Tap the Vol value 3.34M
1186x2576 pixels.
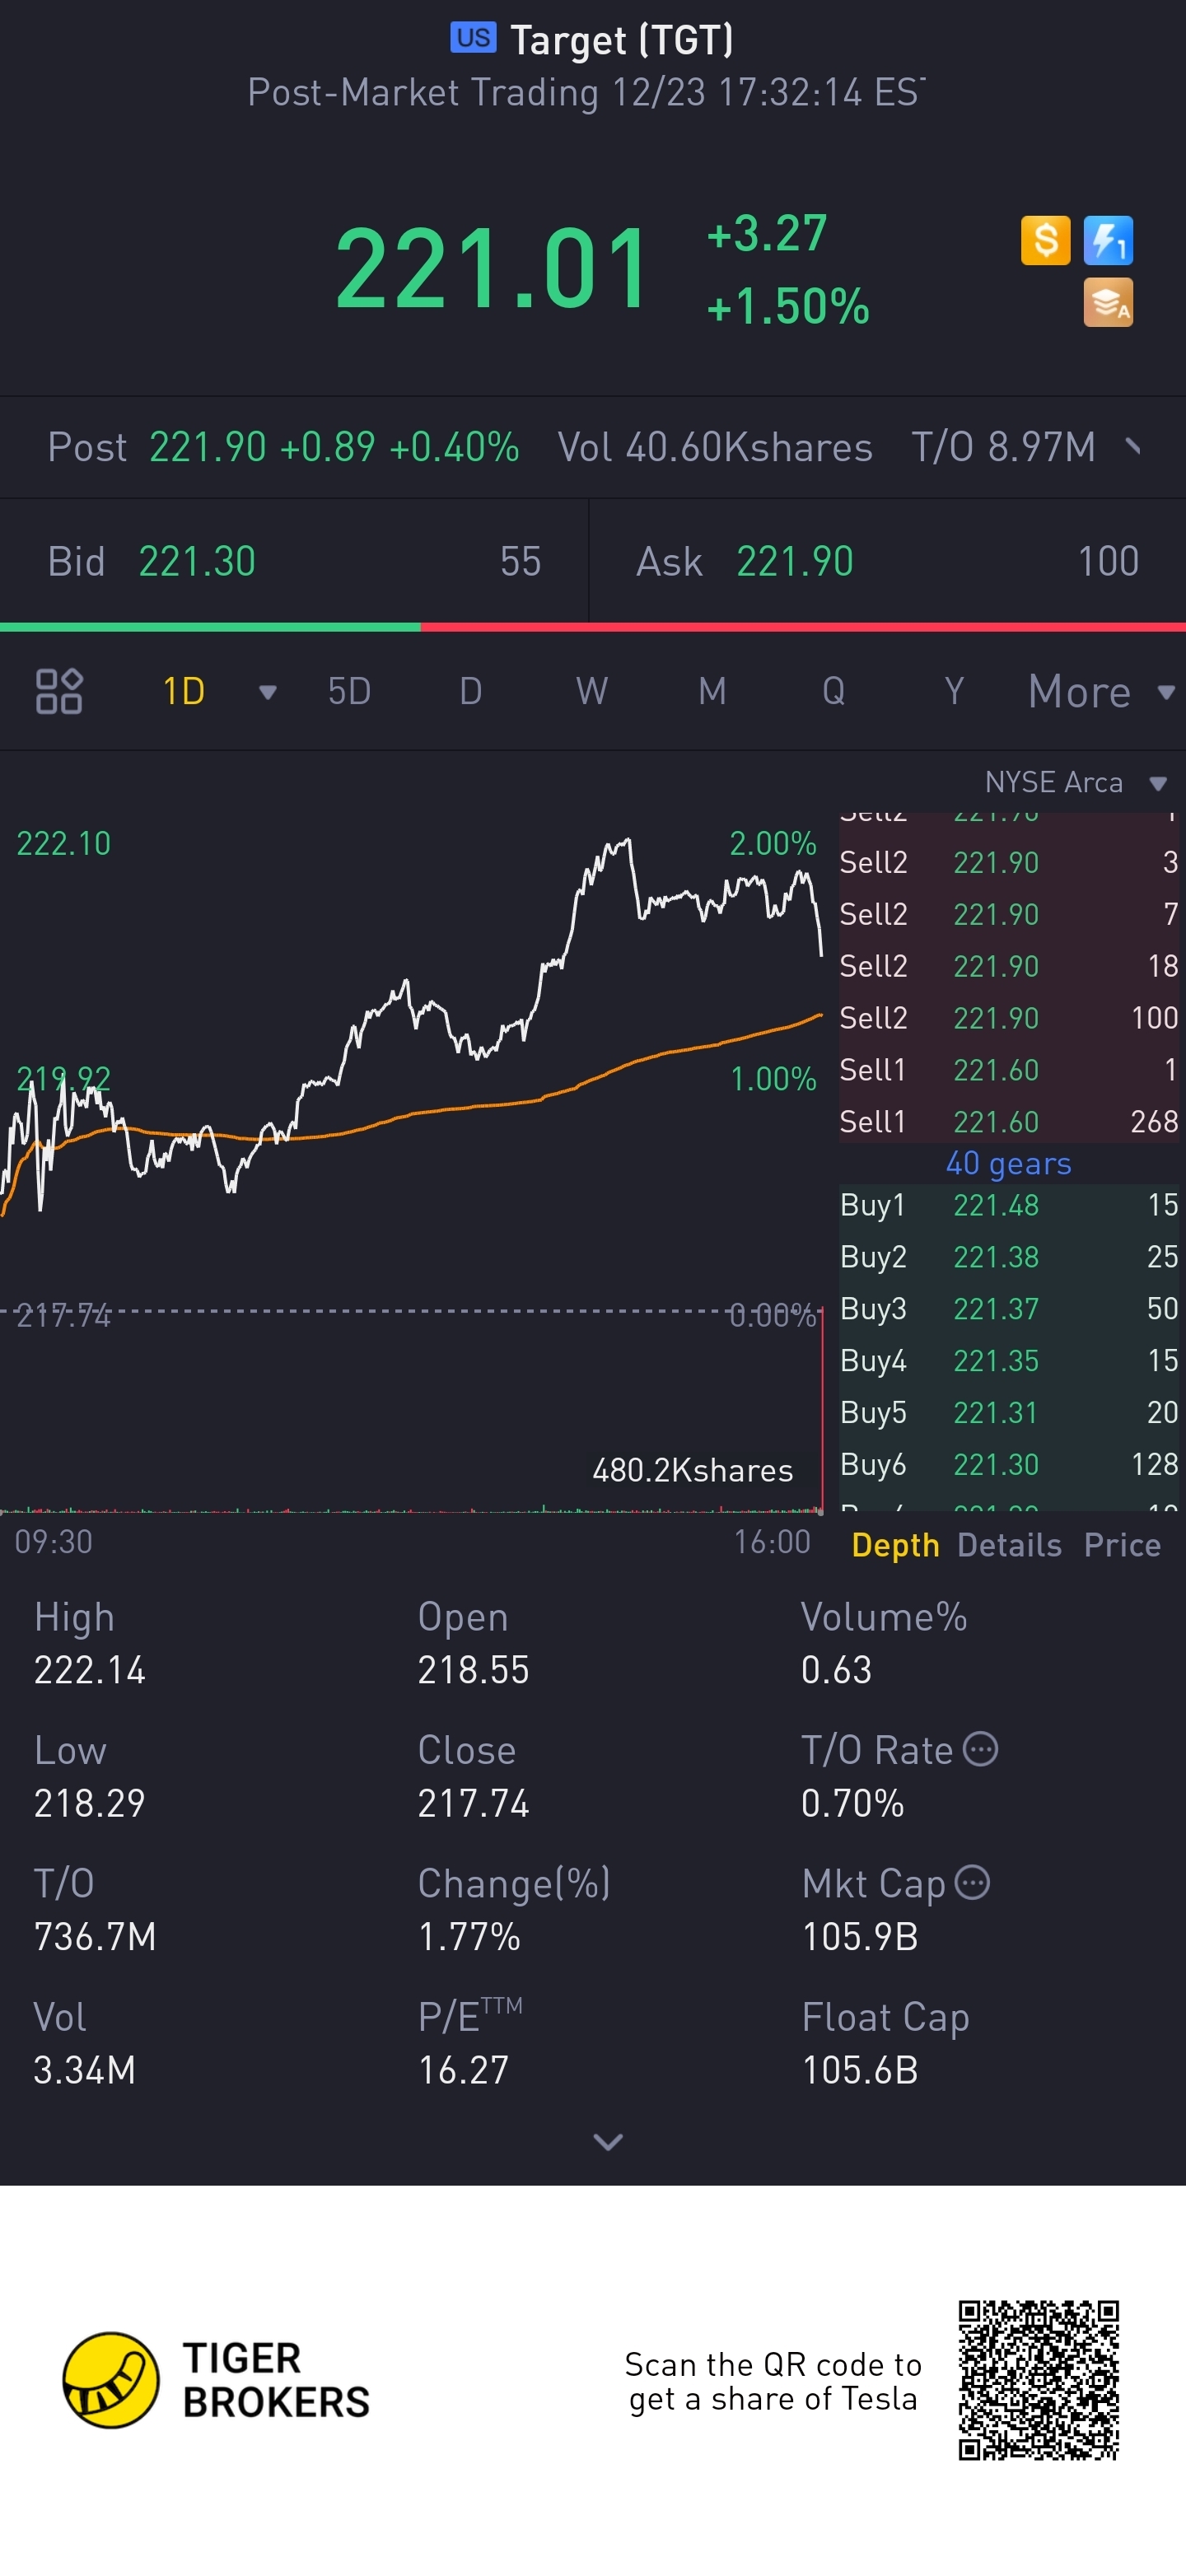tap(84, 2070)
